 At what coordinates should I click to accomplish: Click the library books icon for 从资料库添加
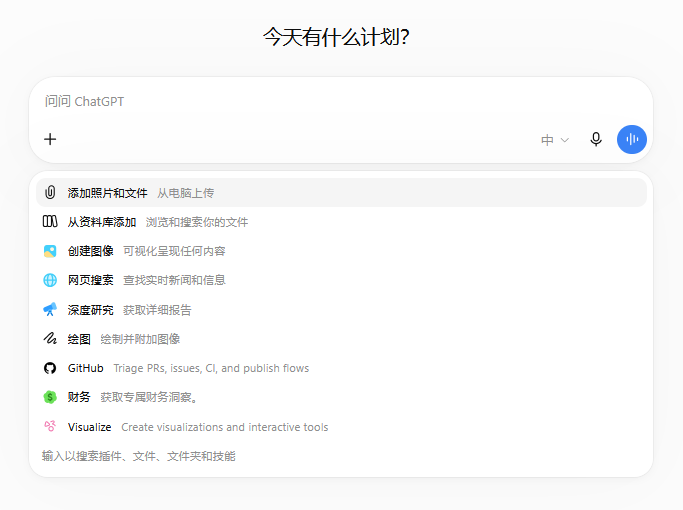point(50,221)
